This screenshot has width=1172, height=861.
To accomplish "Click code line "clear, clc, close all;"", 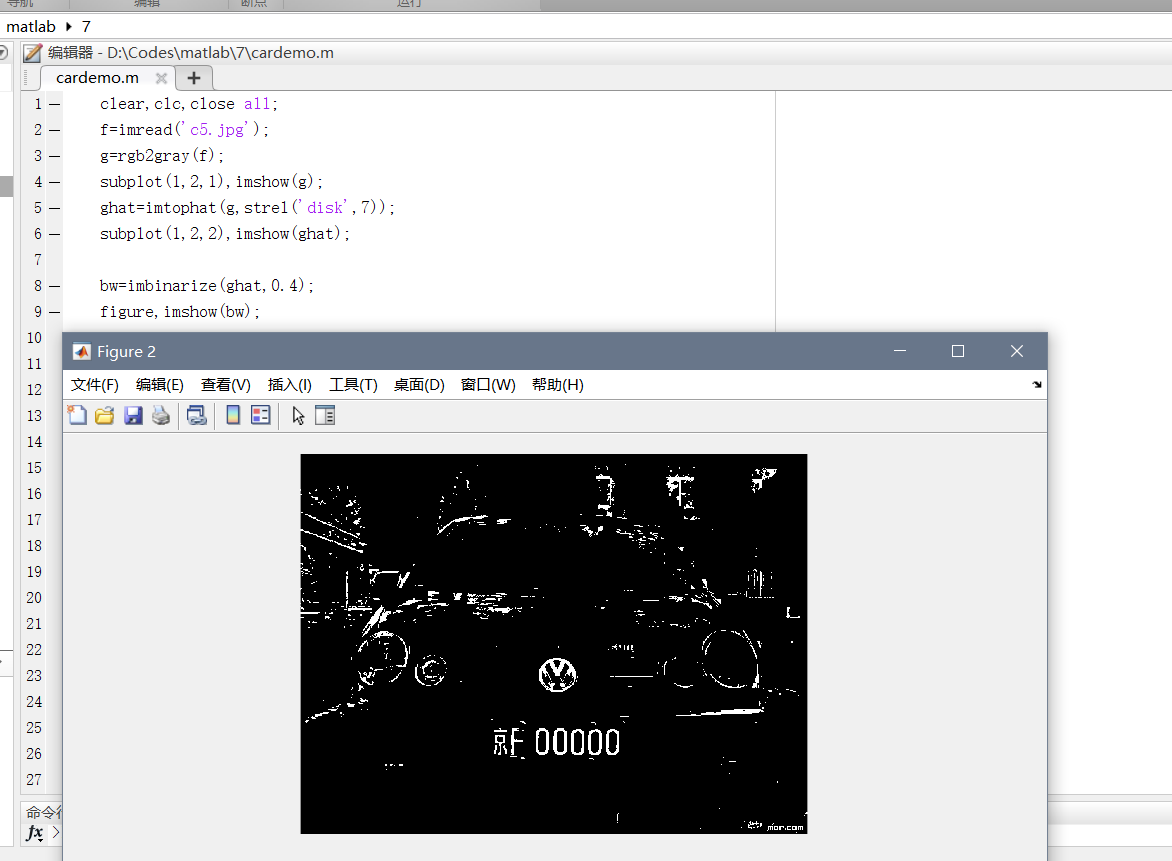I will [188, 104].
